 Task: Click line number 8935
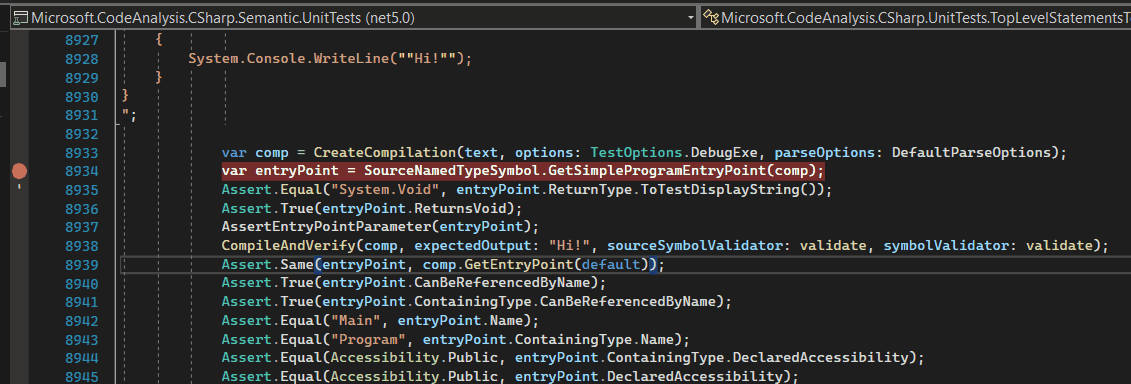82,190
